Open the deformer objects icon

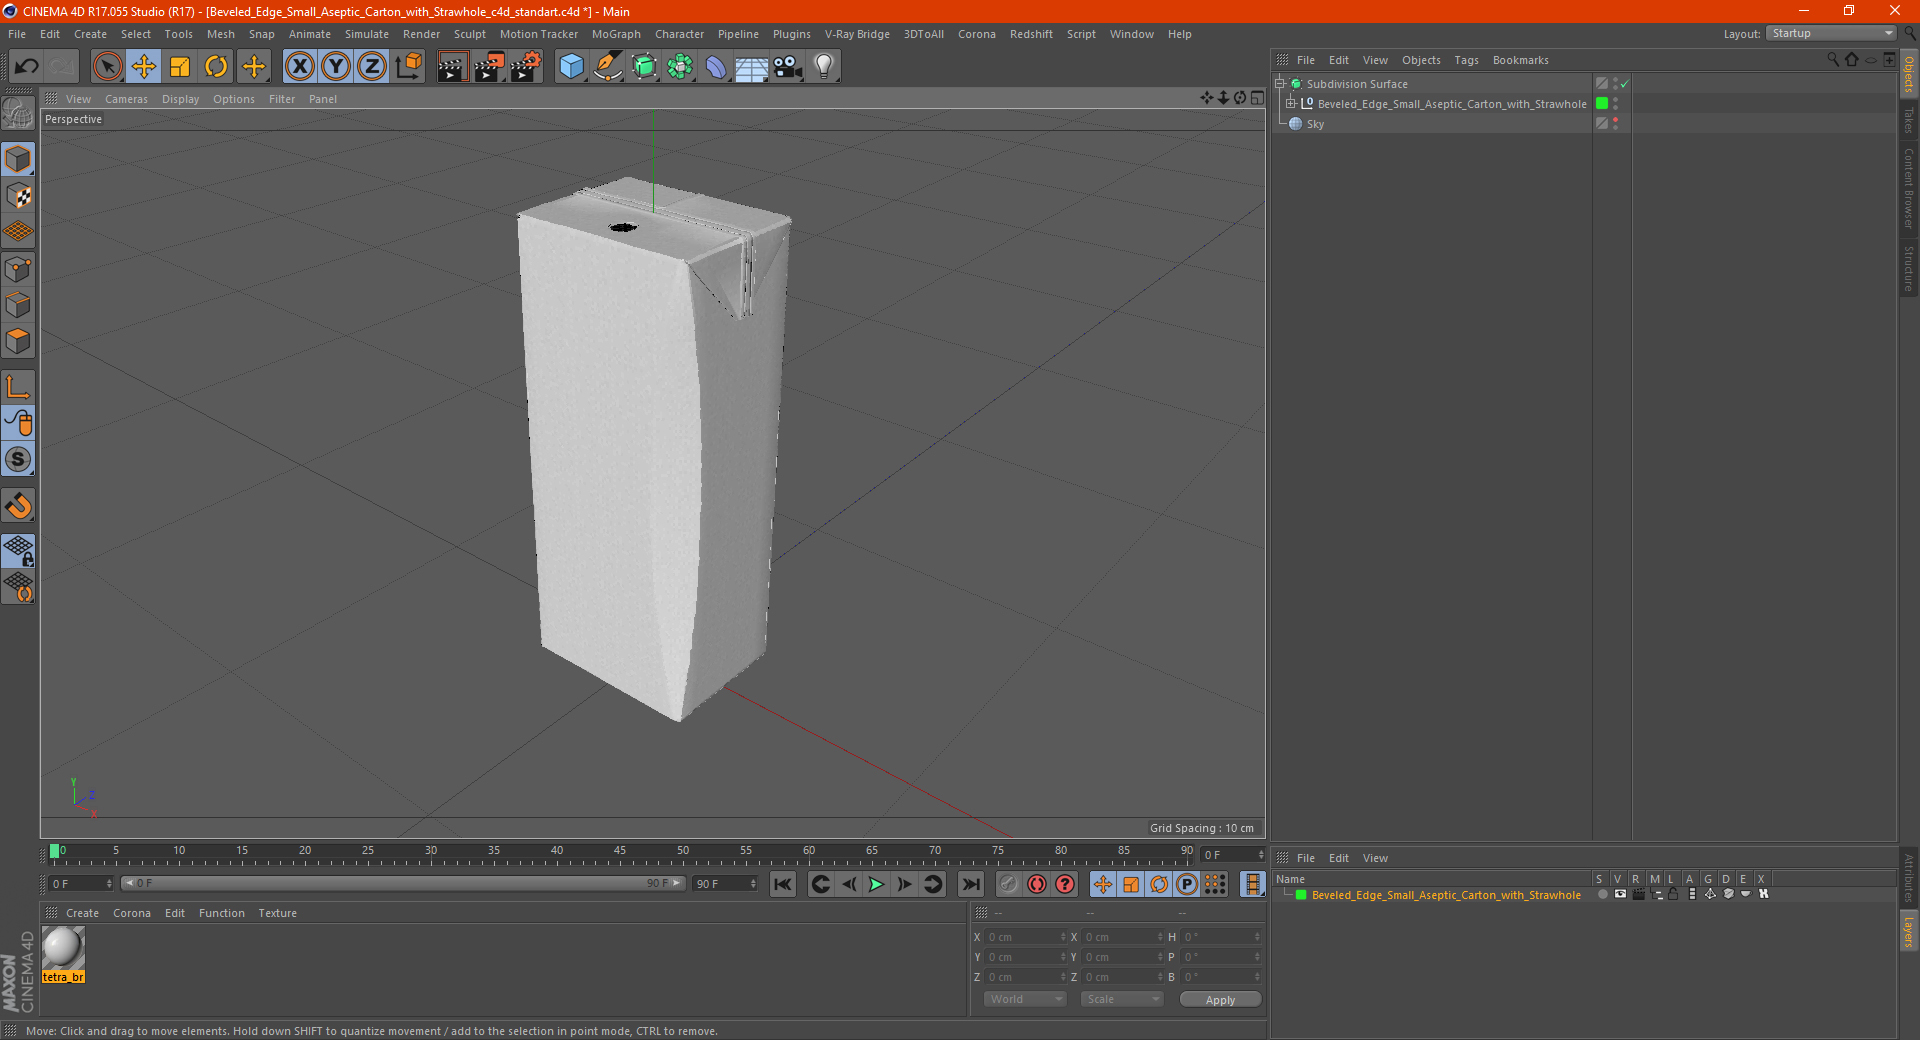coord(716,67)
